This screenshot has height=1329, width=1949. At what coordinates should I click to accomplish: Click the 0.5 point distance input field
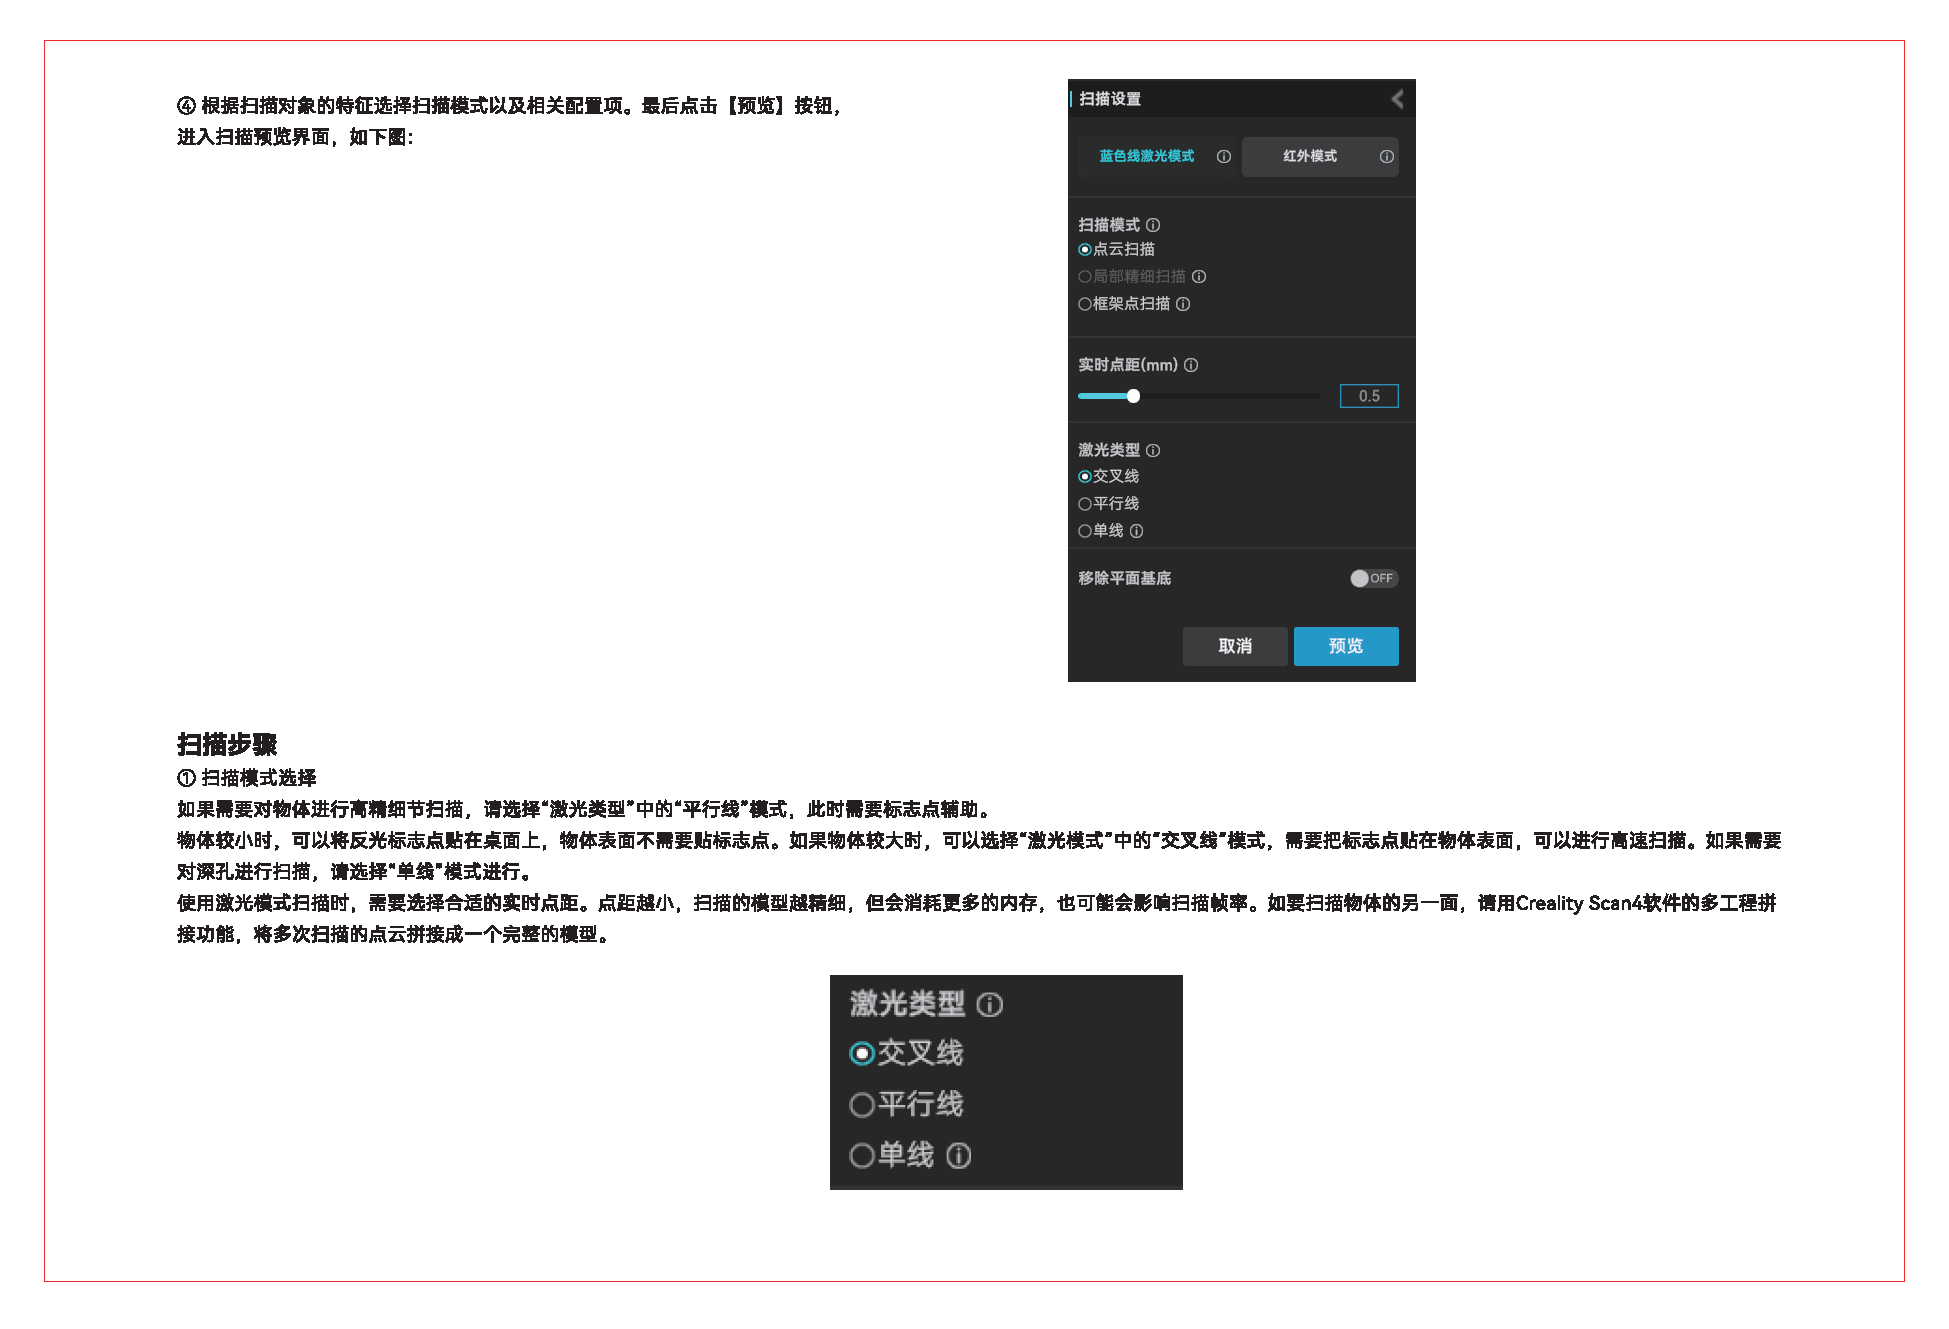(1369, 396)
